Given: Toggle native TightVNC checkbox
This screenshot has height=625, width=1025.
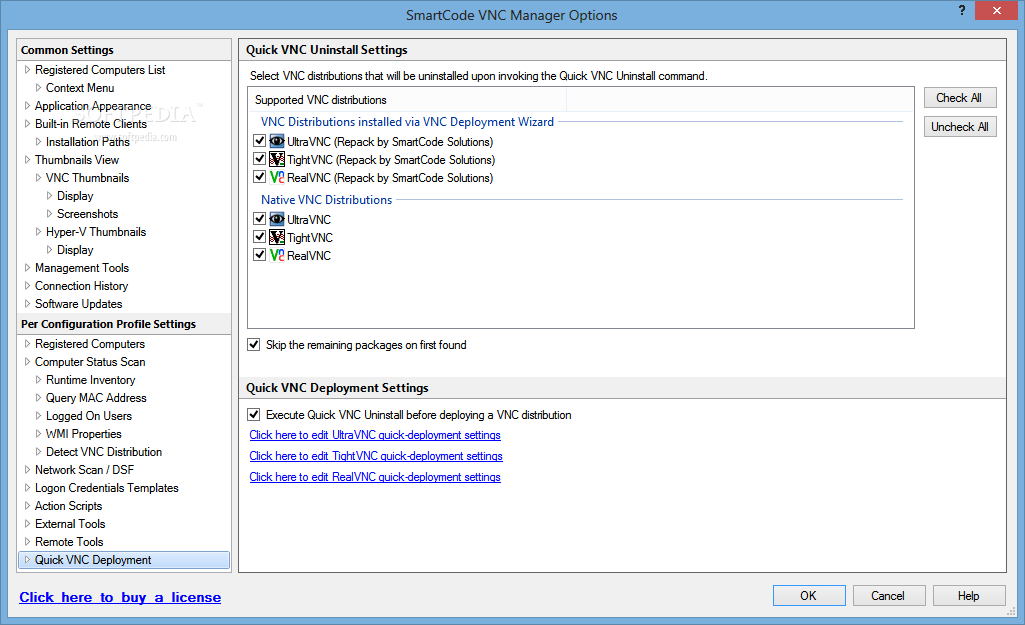Looking at the screenshot, I should (260, 236).
